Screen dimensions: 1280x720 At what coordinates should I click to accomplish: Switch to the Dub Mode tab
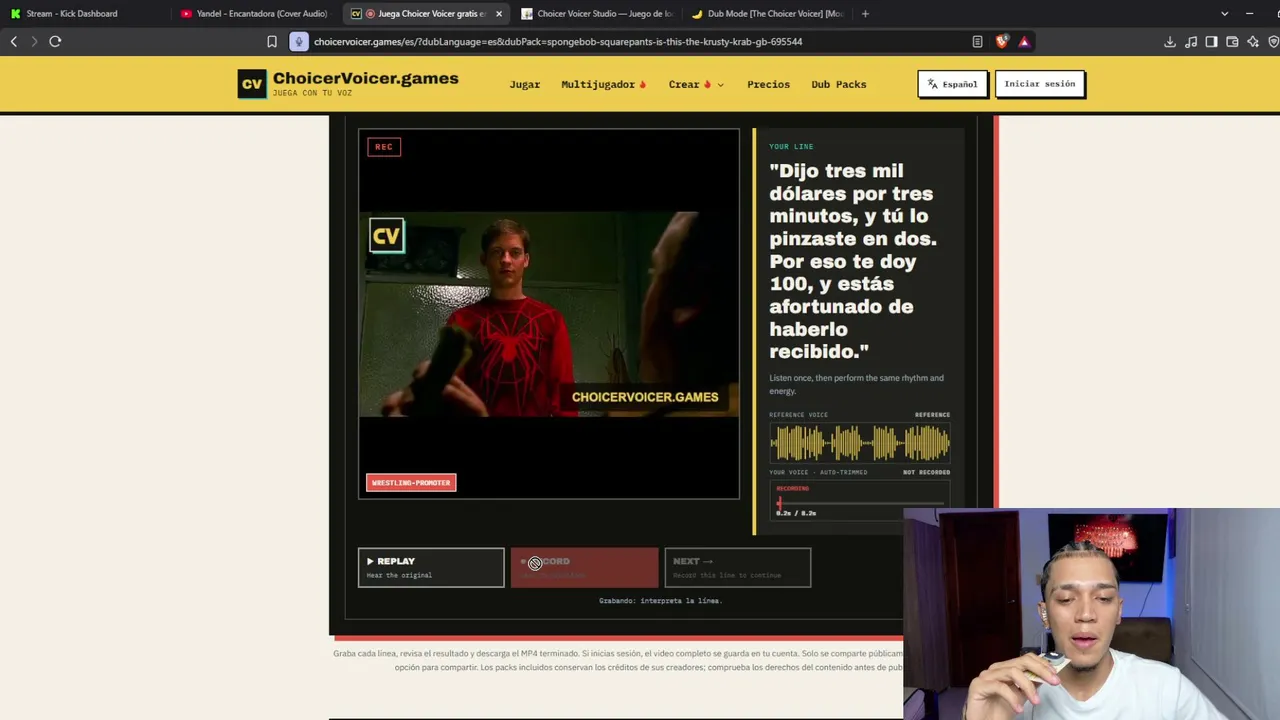768,14
